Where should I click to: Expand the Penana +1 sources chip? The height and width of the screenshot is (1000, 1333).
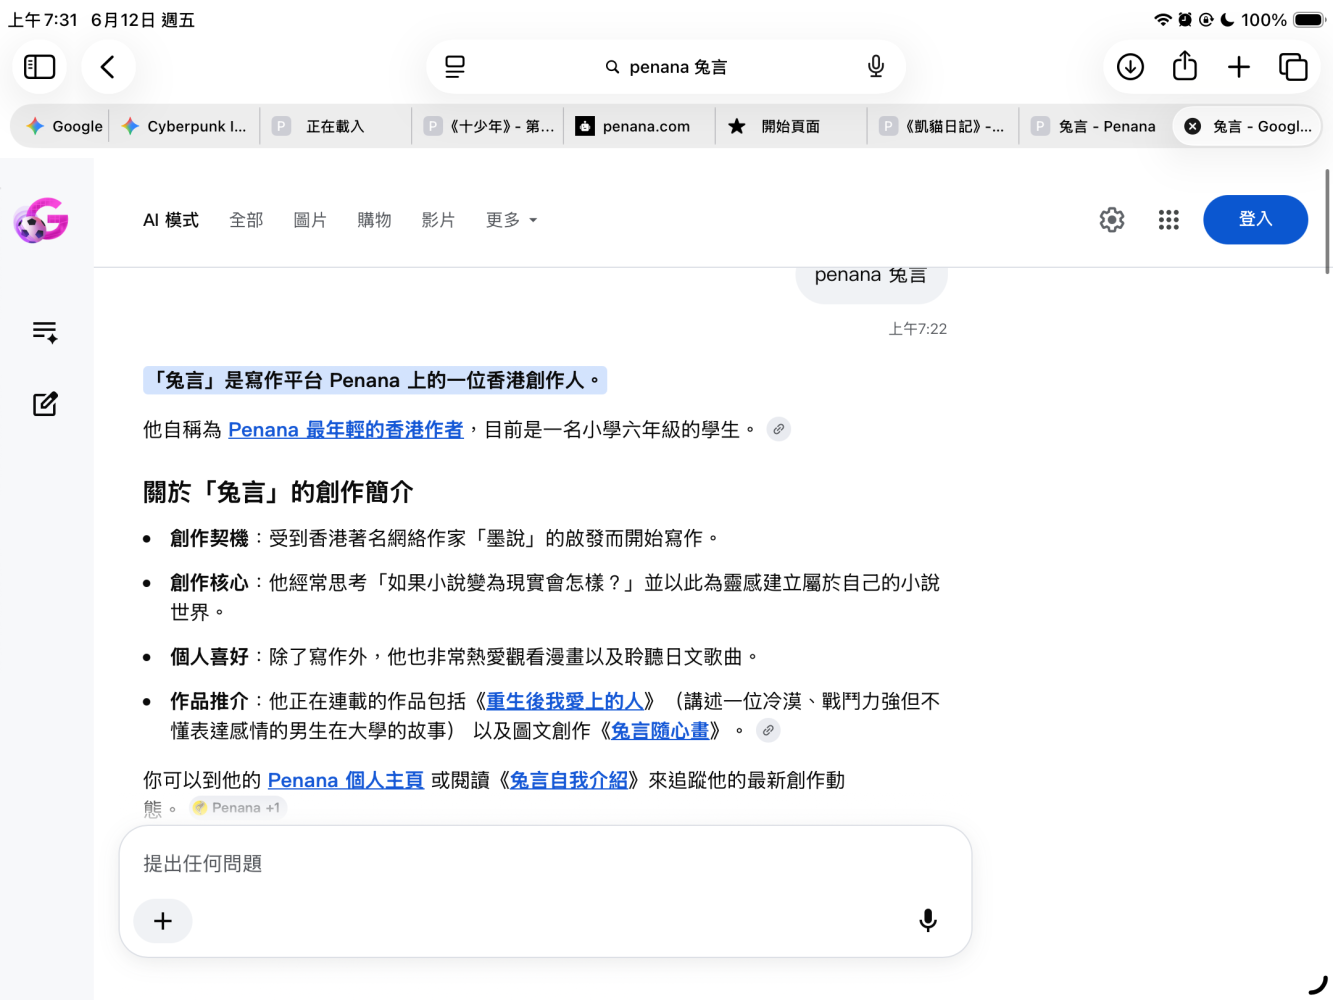[238, 808]
